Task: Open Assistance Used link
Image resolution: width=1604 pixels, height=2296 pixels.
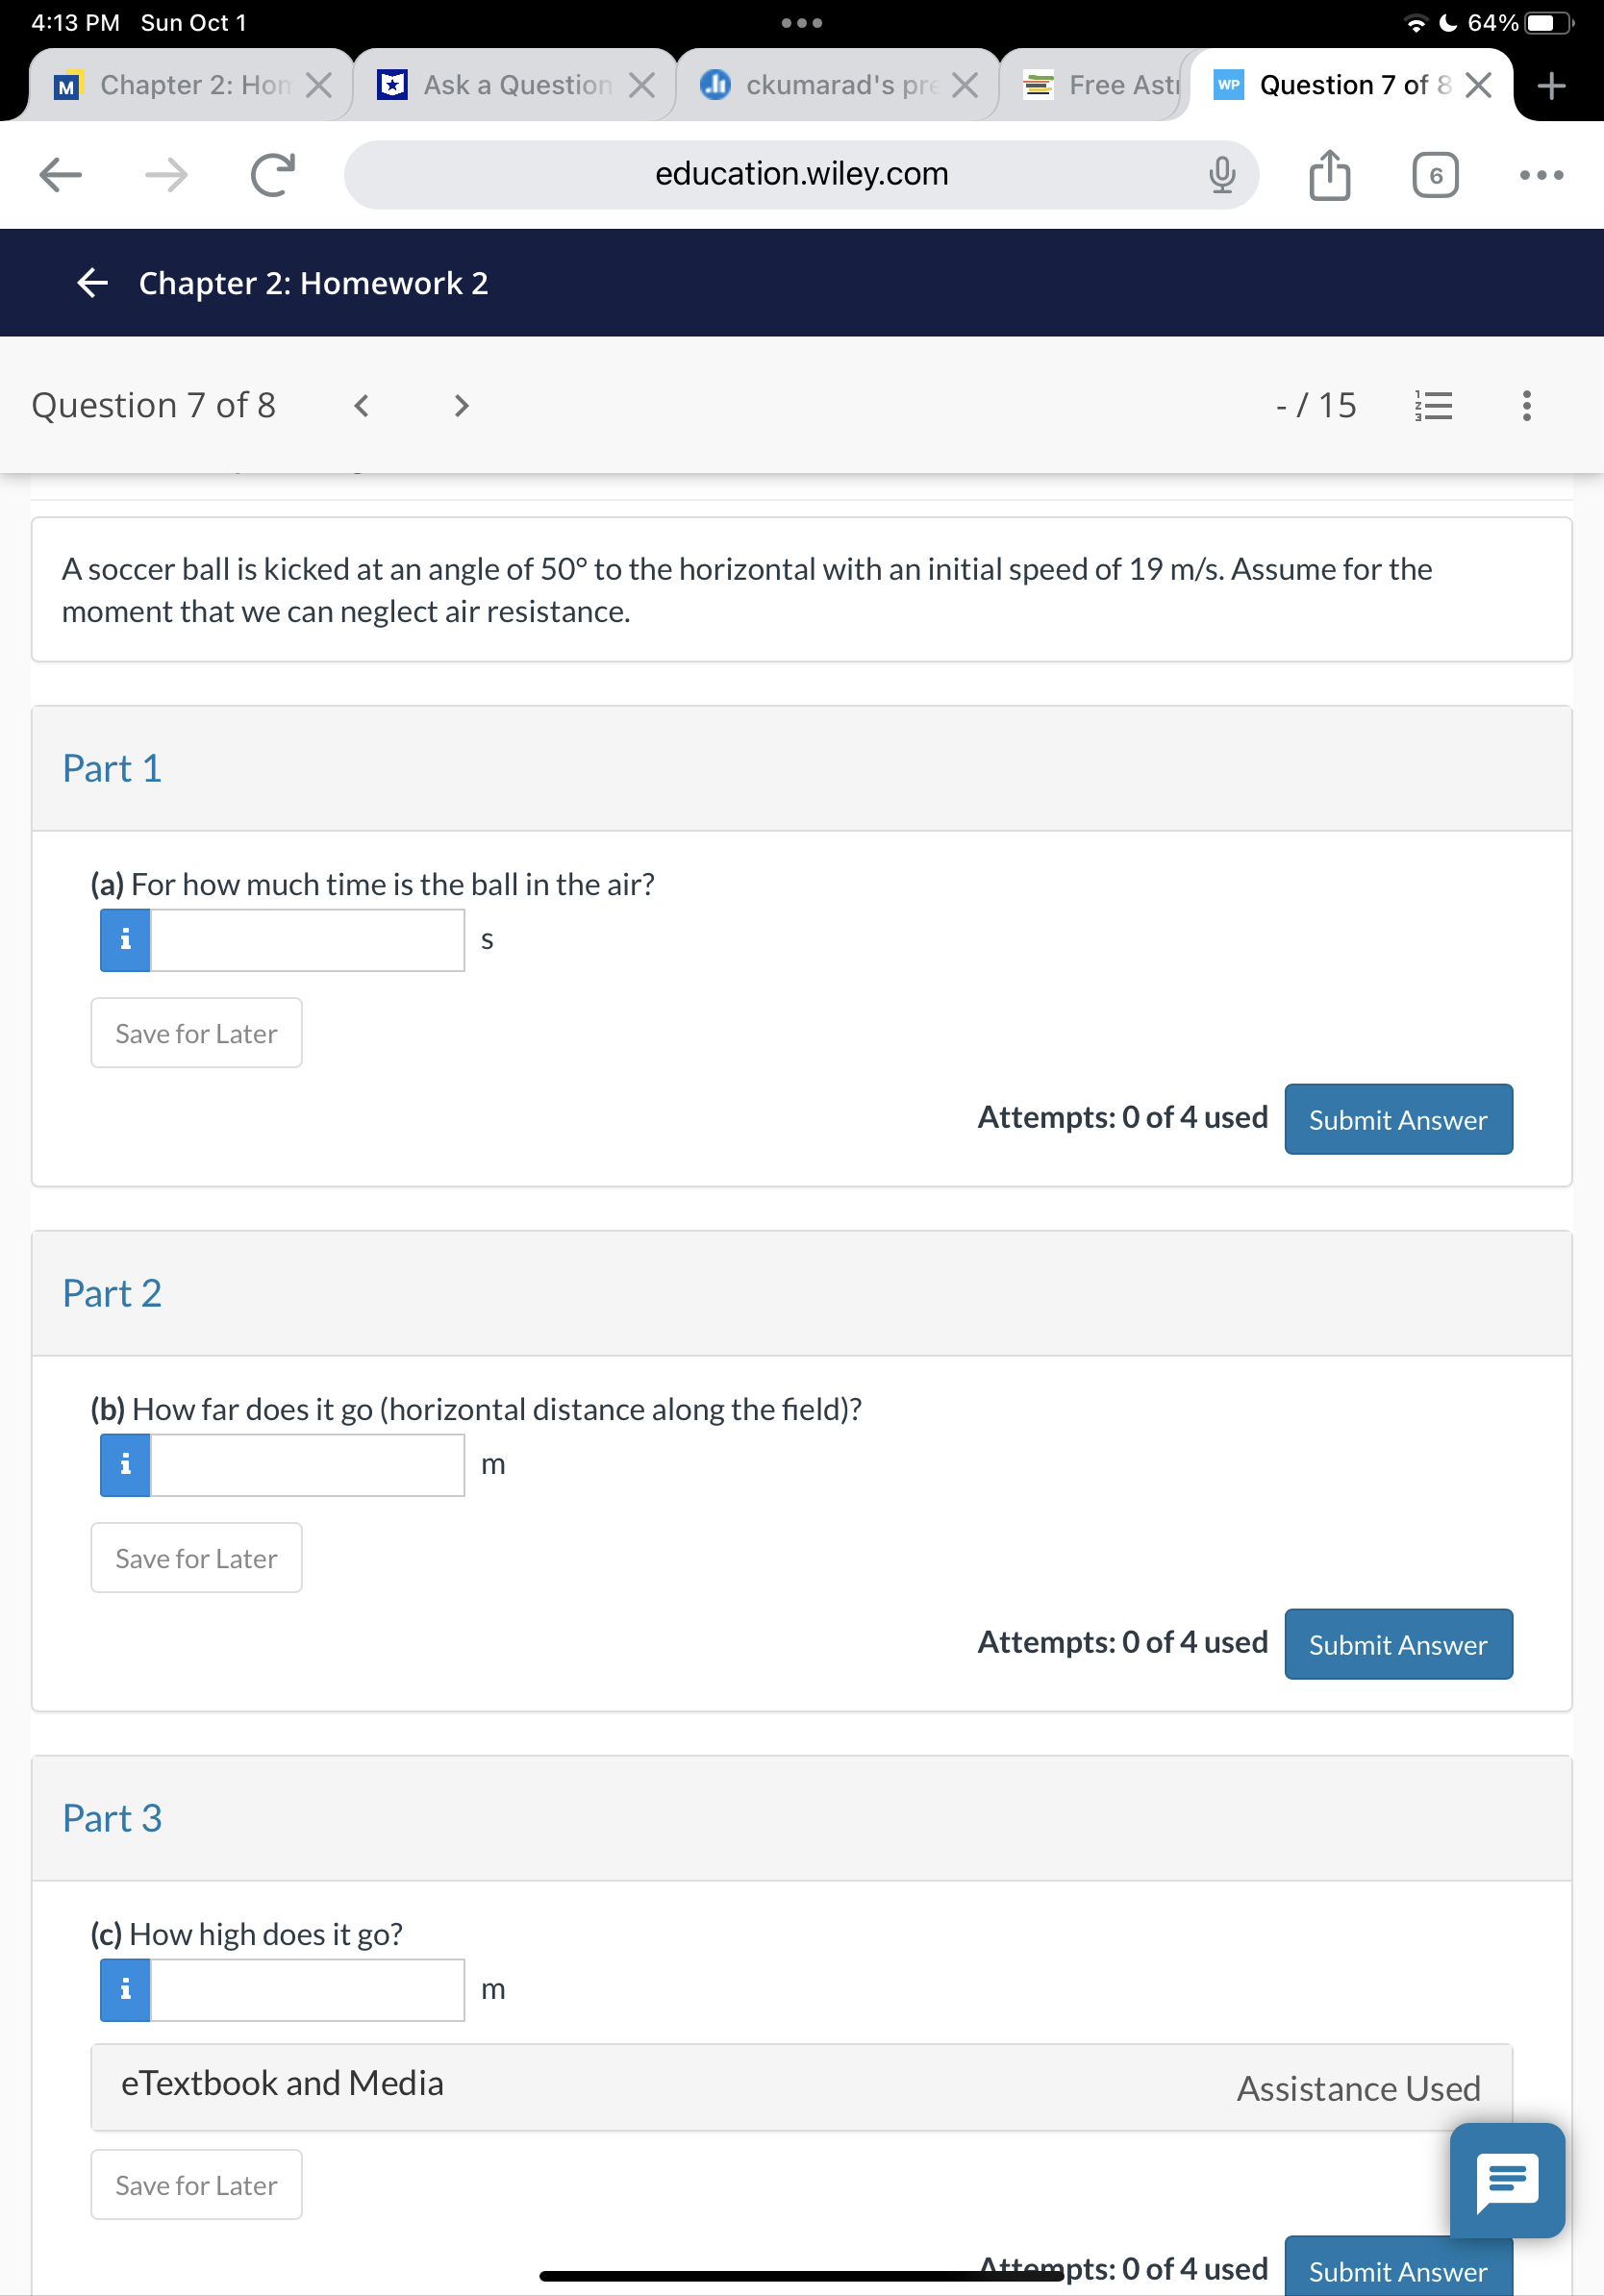Action: point(1358,2087)
